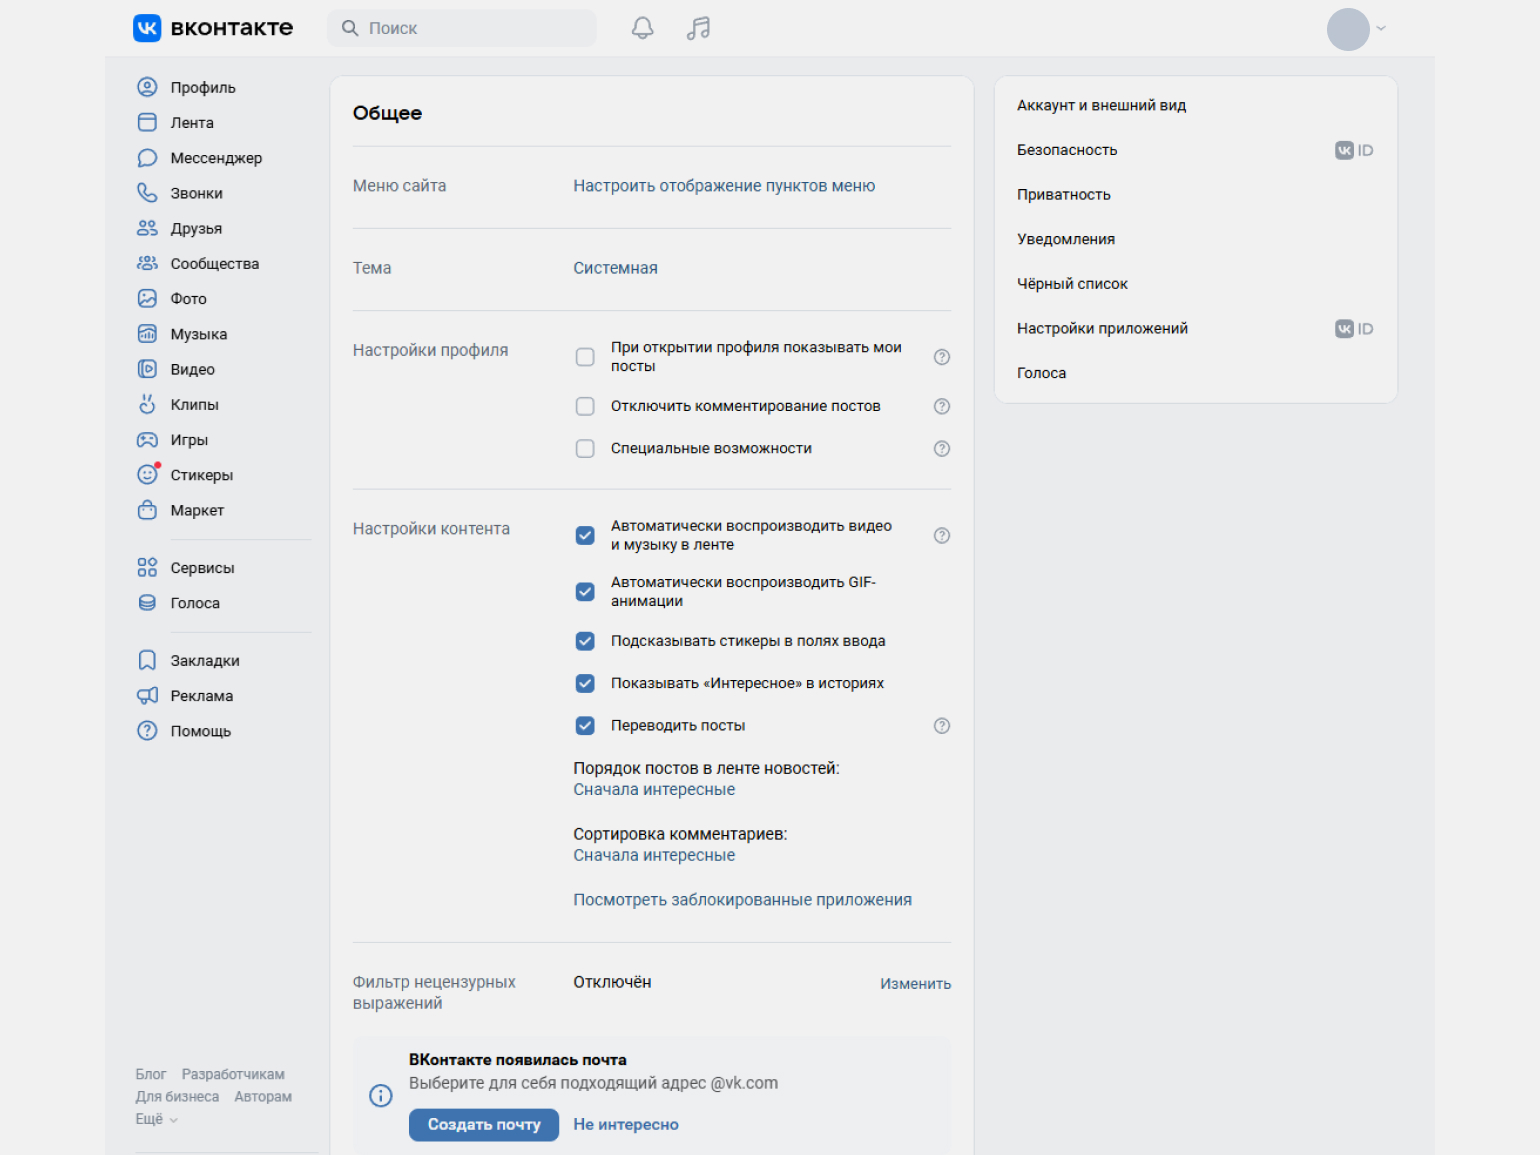The image size is (1540, 1155).
Task: Toggle 'Специальные возможности' checkbox
Action: click(585, 449)
